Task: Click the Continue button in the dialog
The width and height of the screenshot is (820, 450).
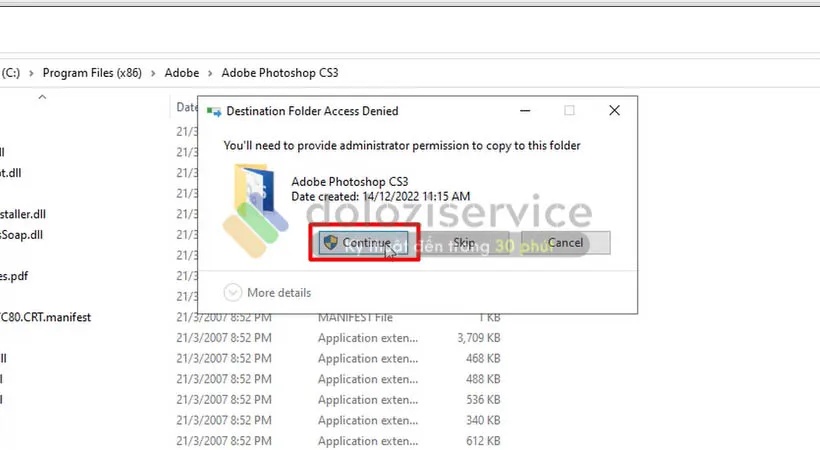Action: (363, 243)
